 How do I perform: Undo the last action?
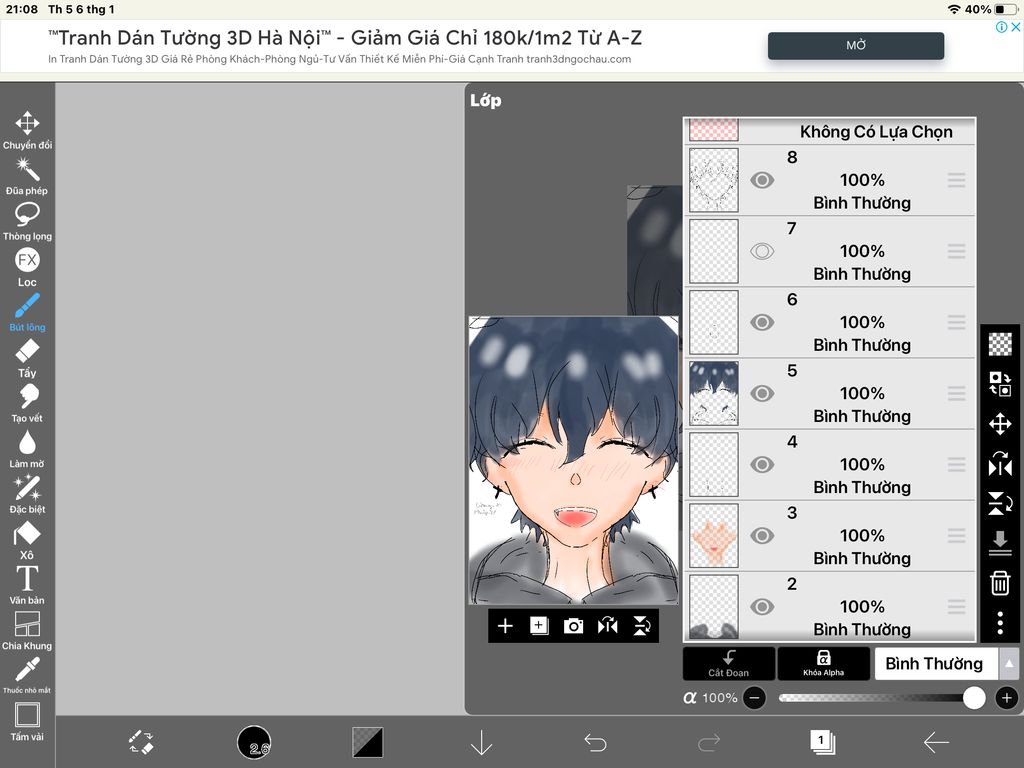pos(595,743)
